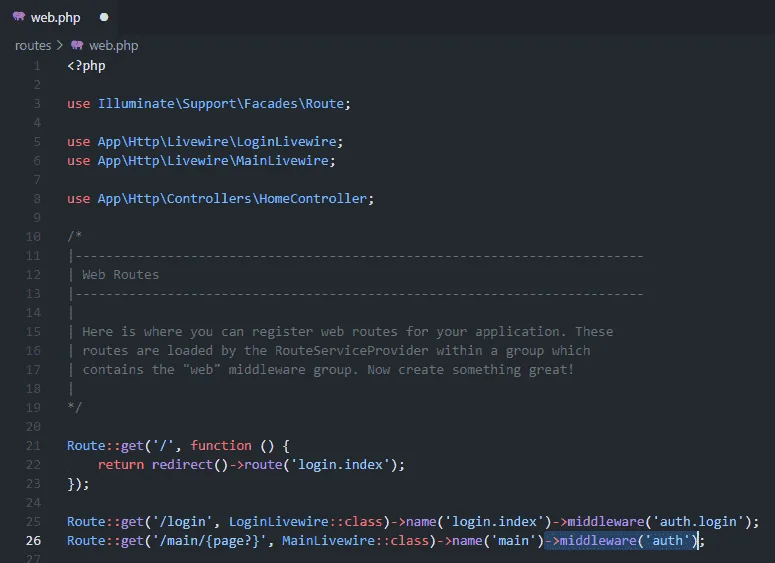Click line number 1 in the gutter
The image size is (775, 563).
[37, 66]
